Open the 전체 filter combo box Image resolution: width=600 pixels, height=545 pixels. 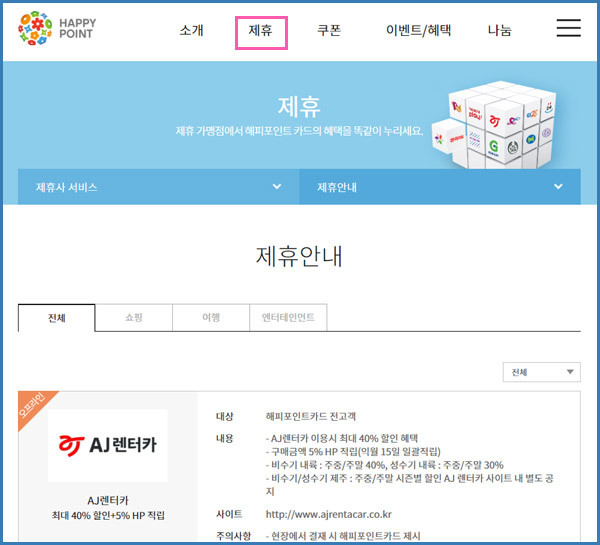(x=541, y=372)
